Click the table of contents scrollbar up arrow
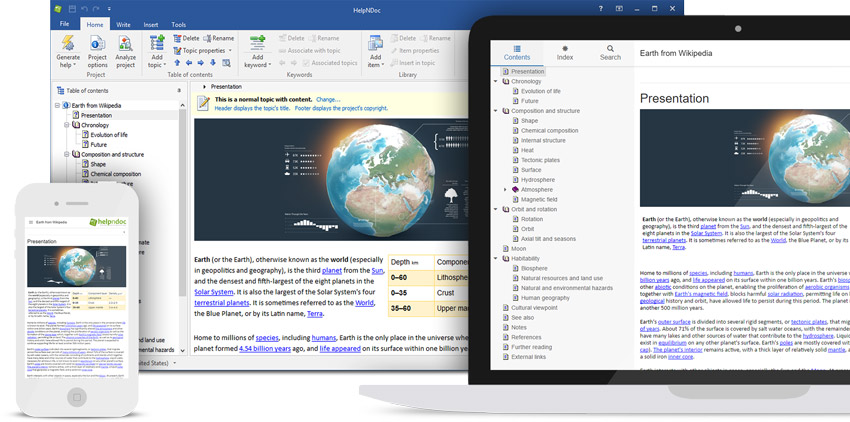This screenshot has height=422, width=850. pos(183,105)
